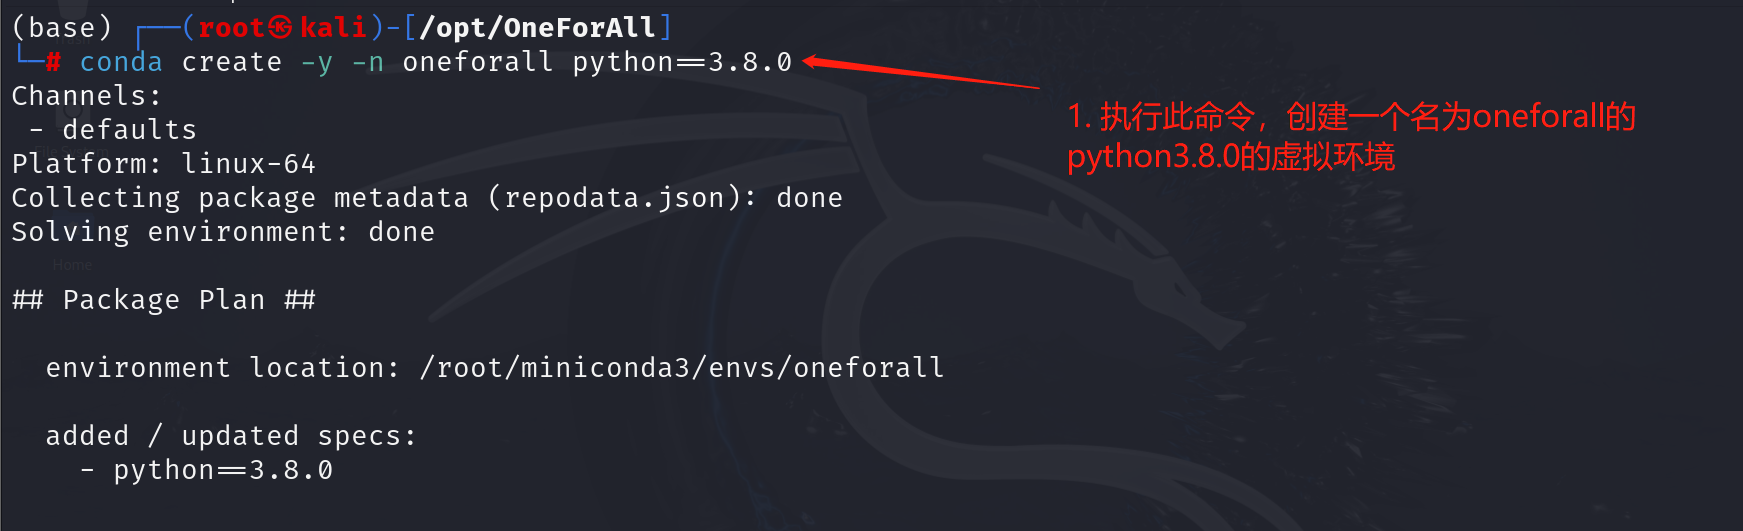Image resolution: width=1743 pixels, height=531 pixels.
Task: Click the red hash prompt symbol
Action: coord(54,63)
